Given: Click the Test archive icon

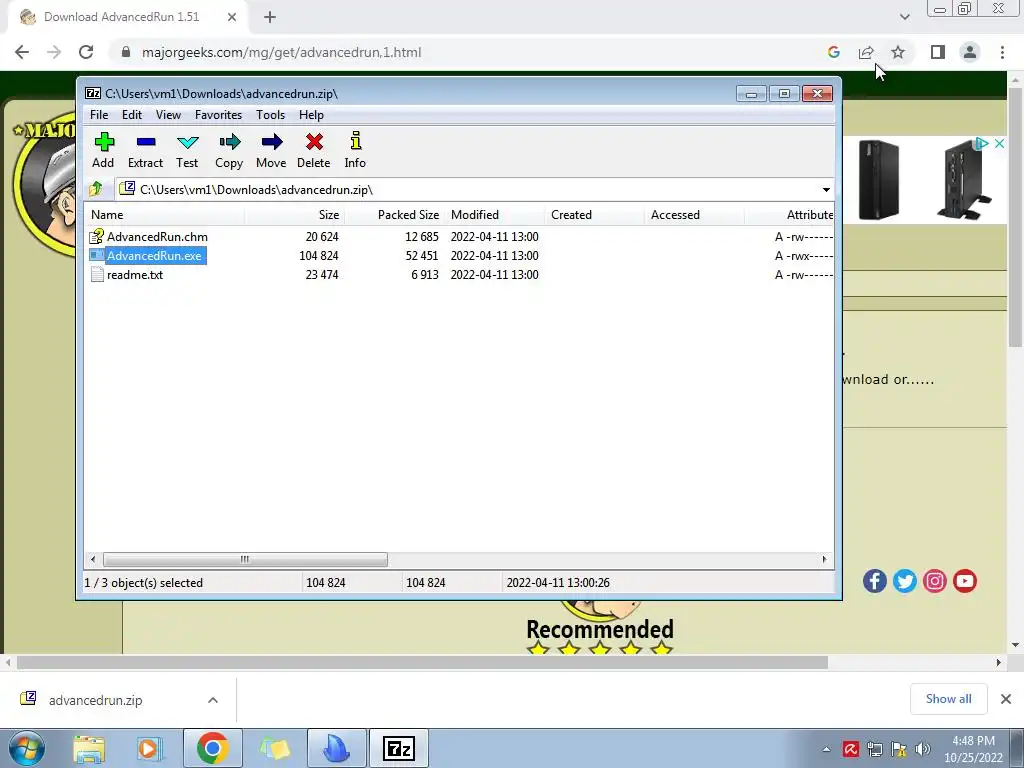Looking at the screenshot, I should [187, 142].
